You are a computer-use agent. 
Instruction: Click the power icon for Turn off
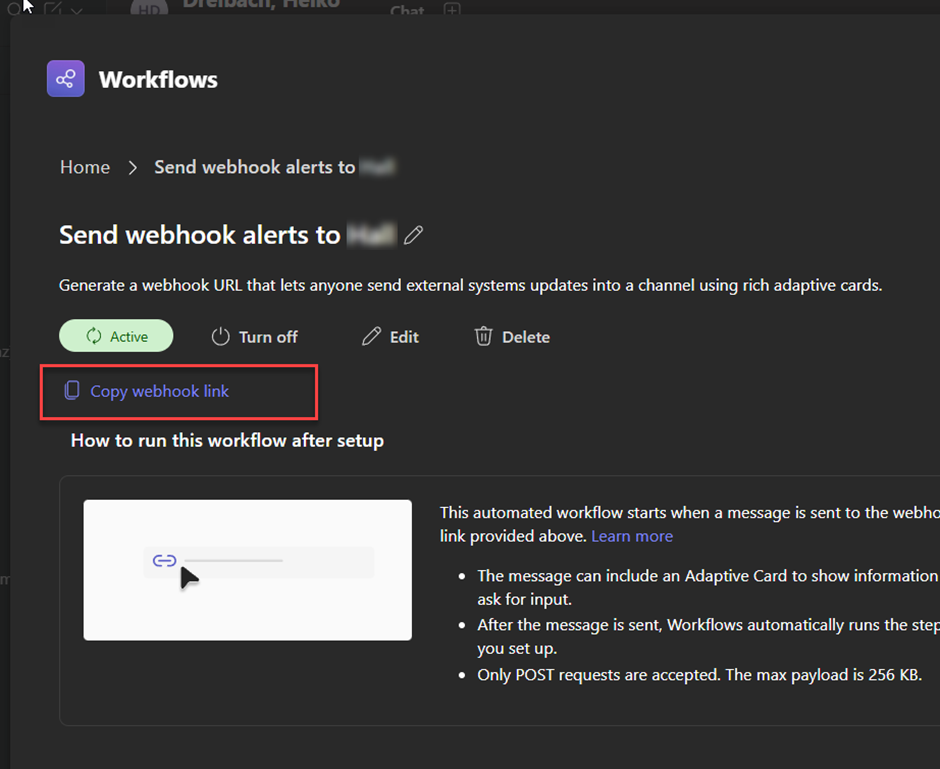click(x=221, y=337)
